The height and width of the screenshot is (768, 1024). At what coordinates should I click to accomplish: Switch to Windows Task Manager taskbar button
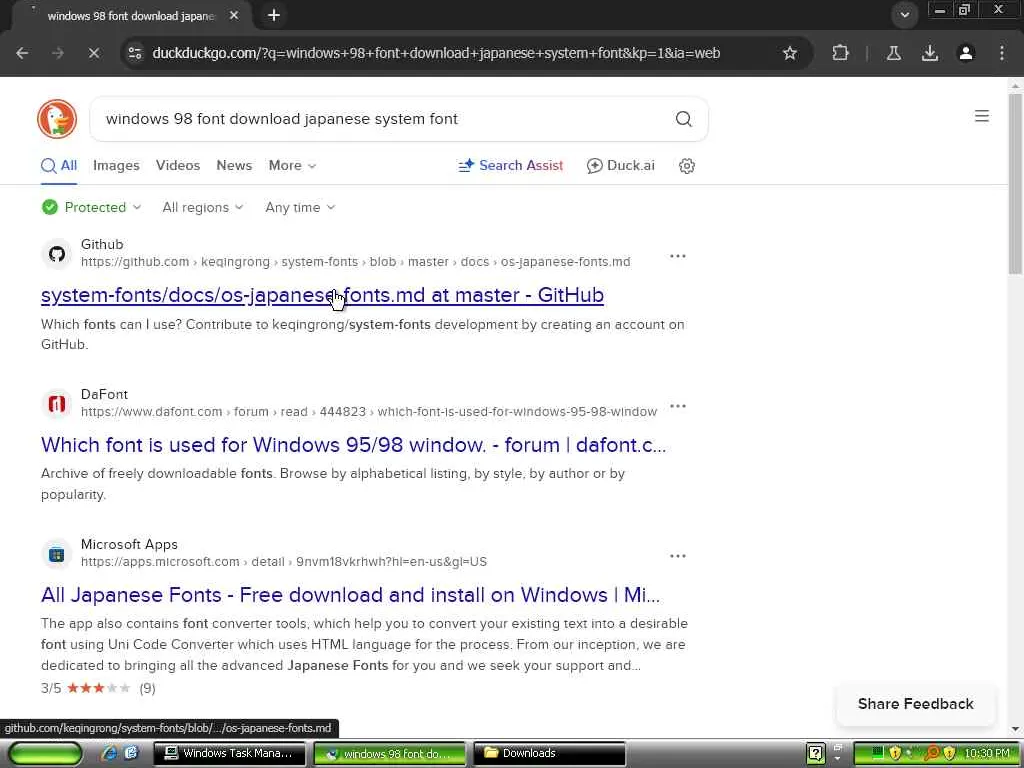click(229, 754)
